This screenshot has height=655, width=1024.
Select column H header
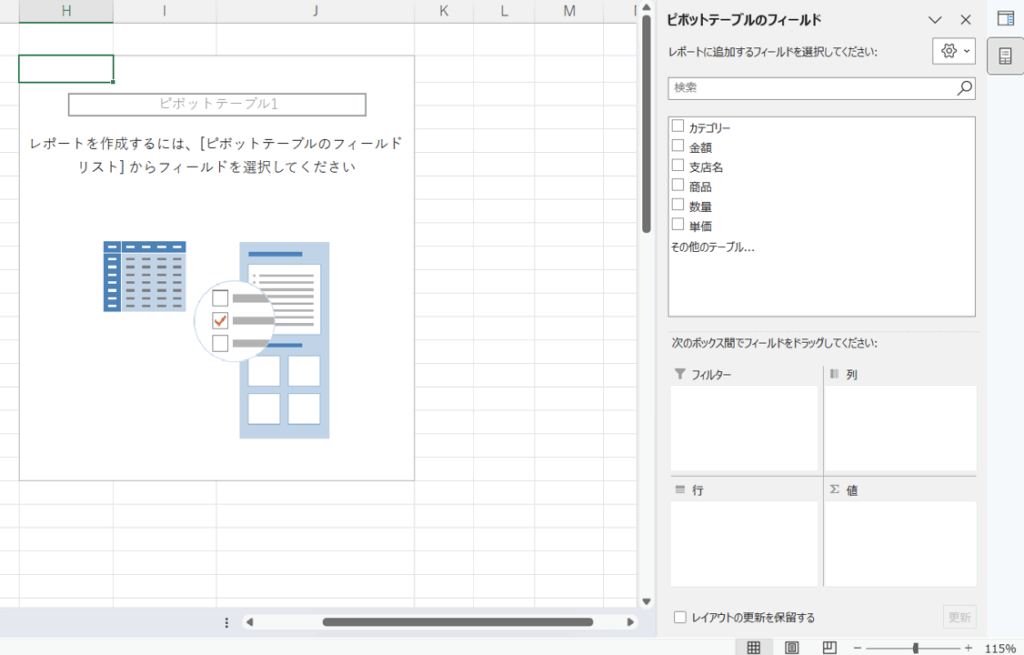click(x=66, y=11)
